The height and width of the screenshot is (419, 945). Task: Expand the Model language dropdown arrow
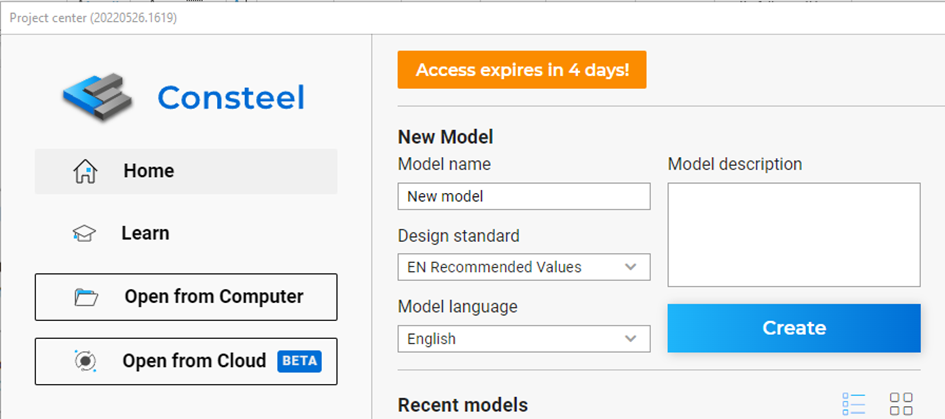630,339
